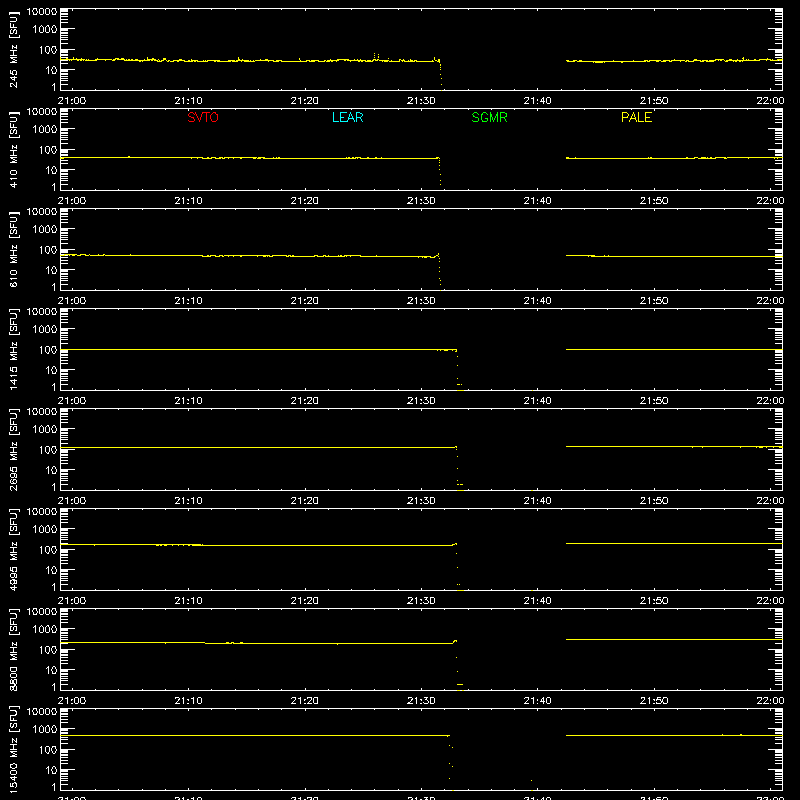This screenshot has height=800, width=800.
Task: Click 10000 y-axis value on 245 MHz plot
Action: click(42, 12)
